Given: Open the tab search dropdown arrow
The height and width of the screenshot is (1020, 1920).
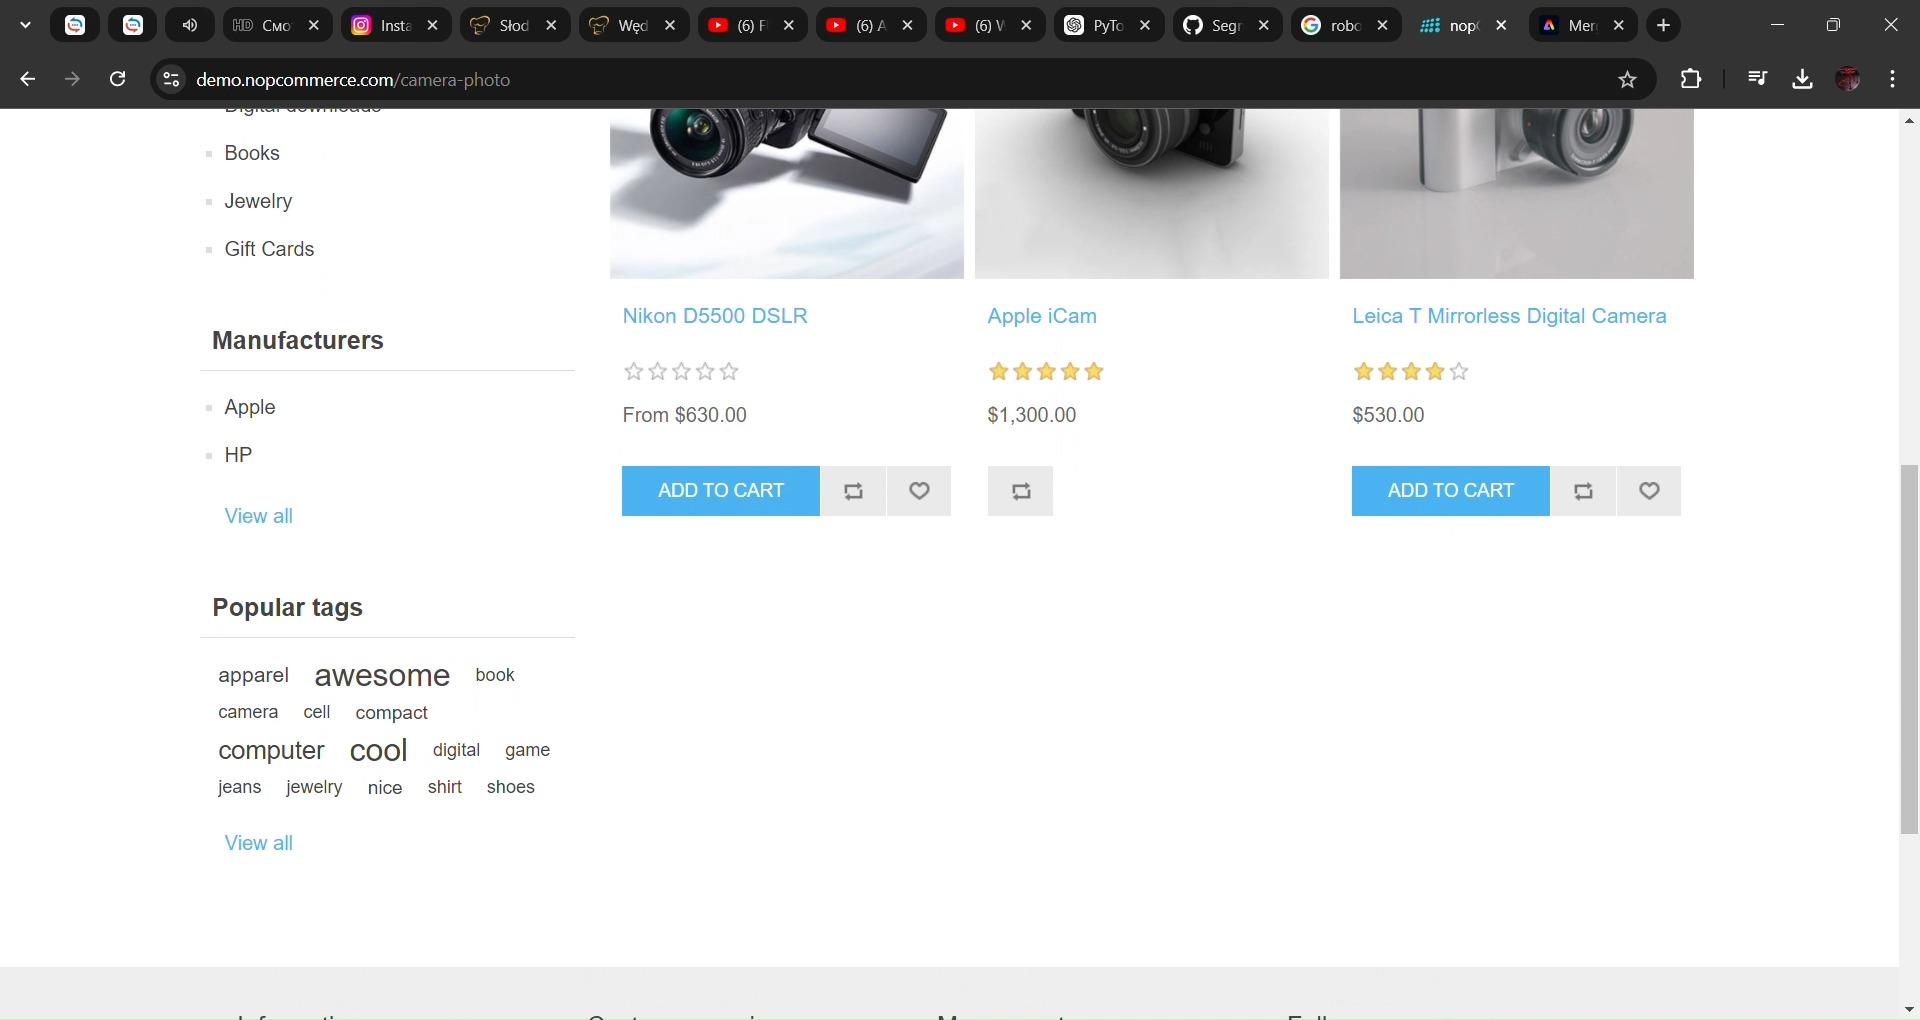Looking at the screenshot, I should [25, 26].
